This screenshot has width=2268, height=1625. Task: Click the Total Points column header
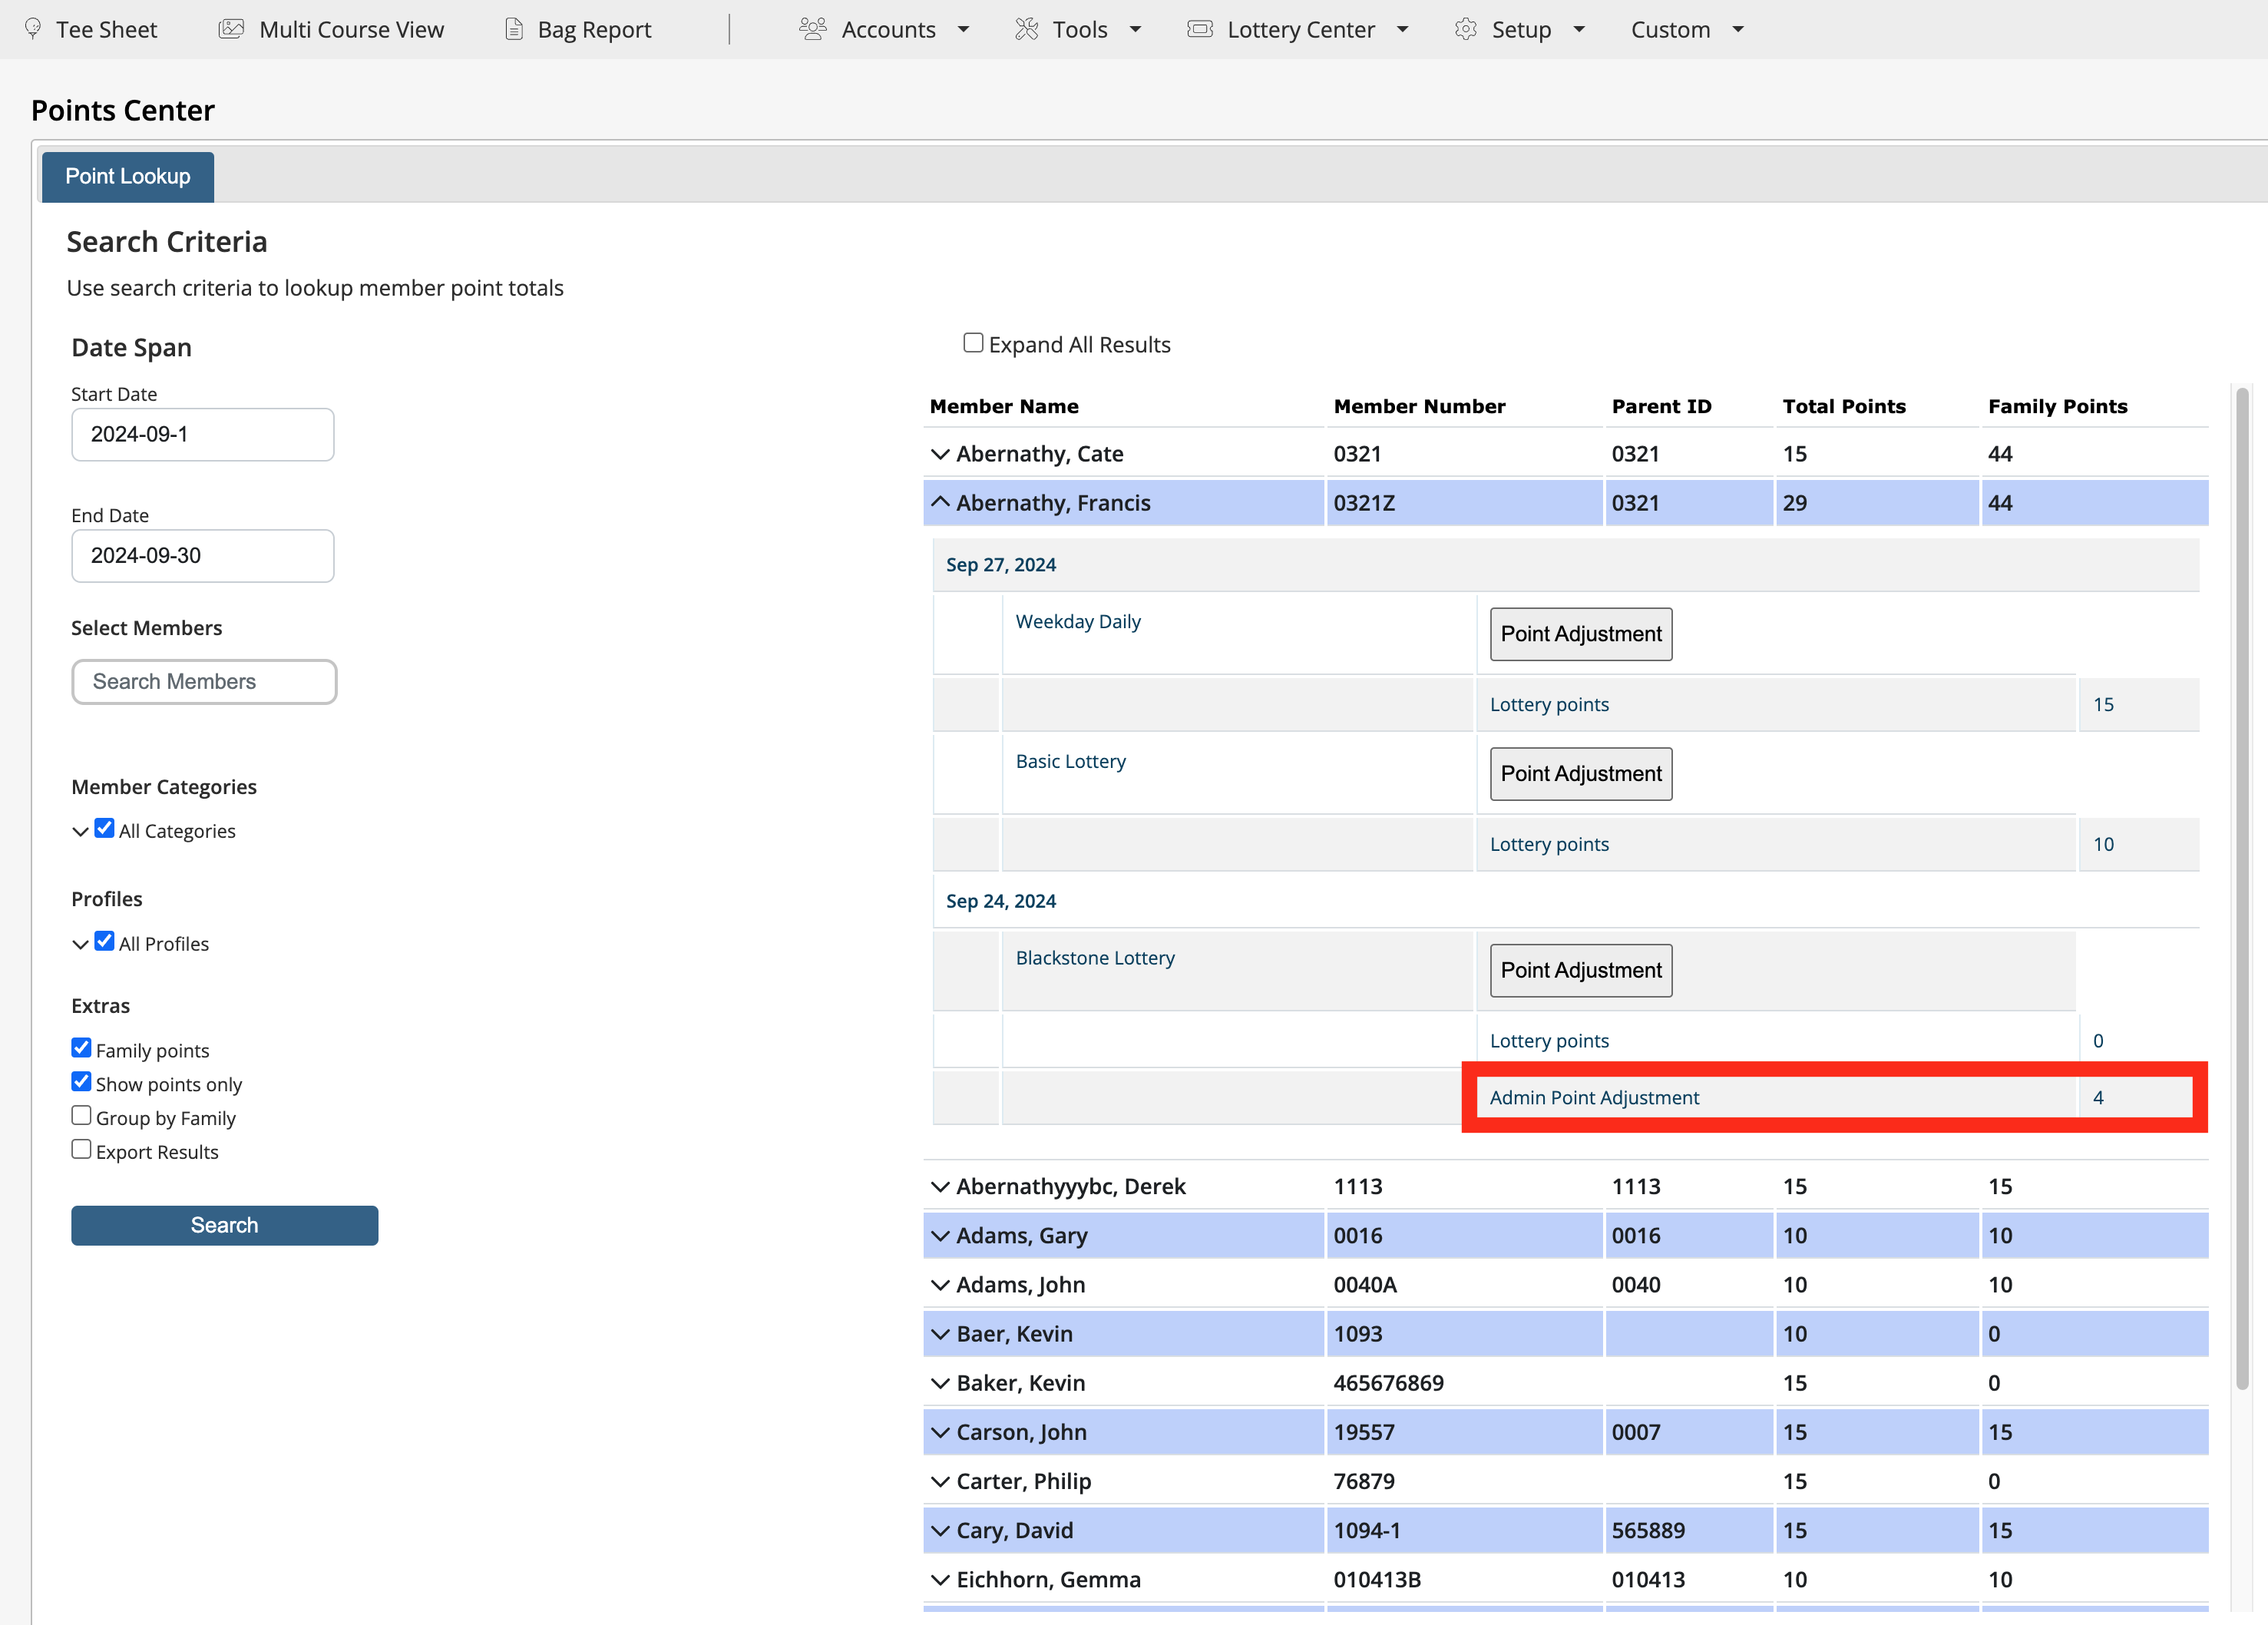point(1844,406)
